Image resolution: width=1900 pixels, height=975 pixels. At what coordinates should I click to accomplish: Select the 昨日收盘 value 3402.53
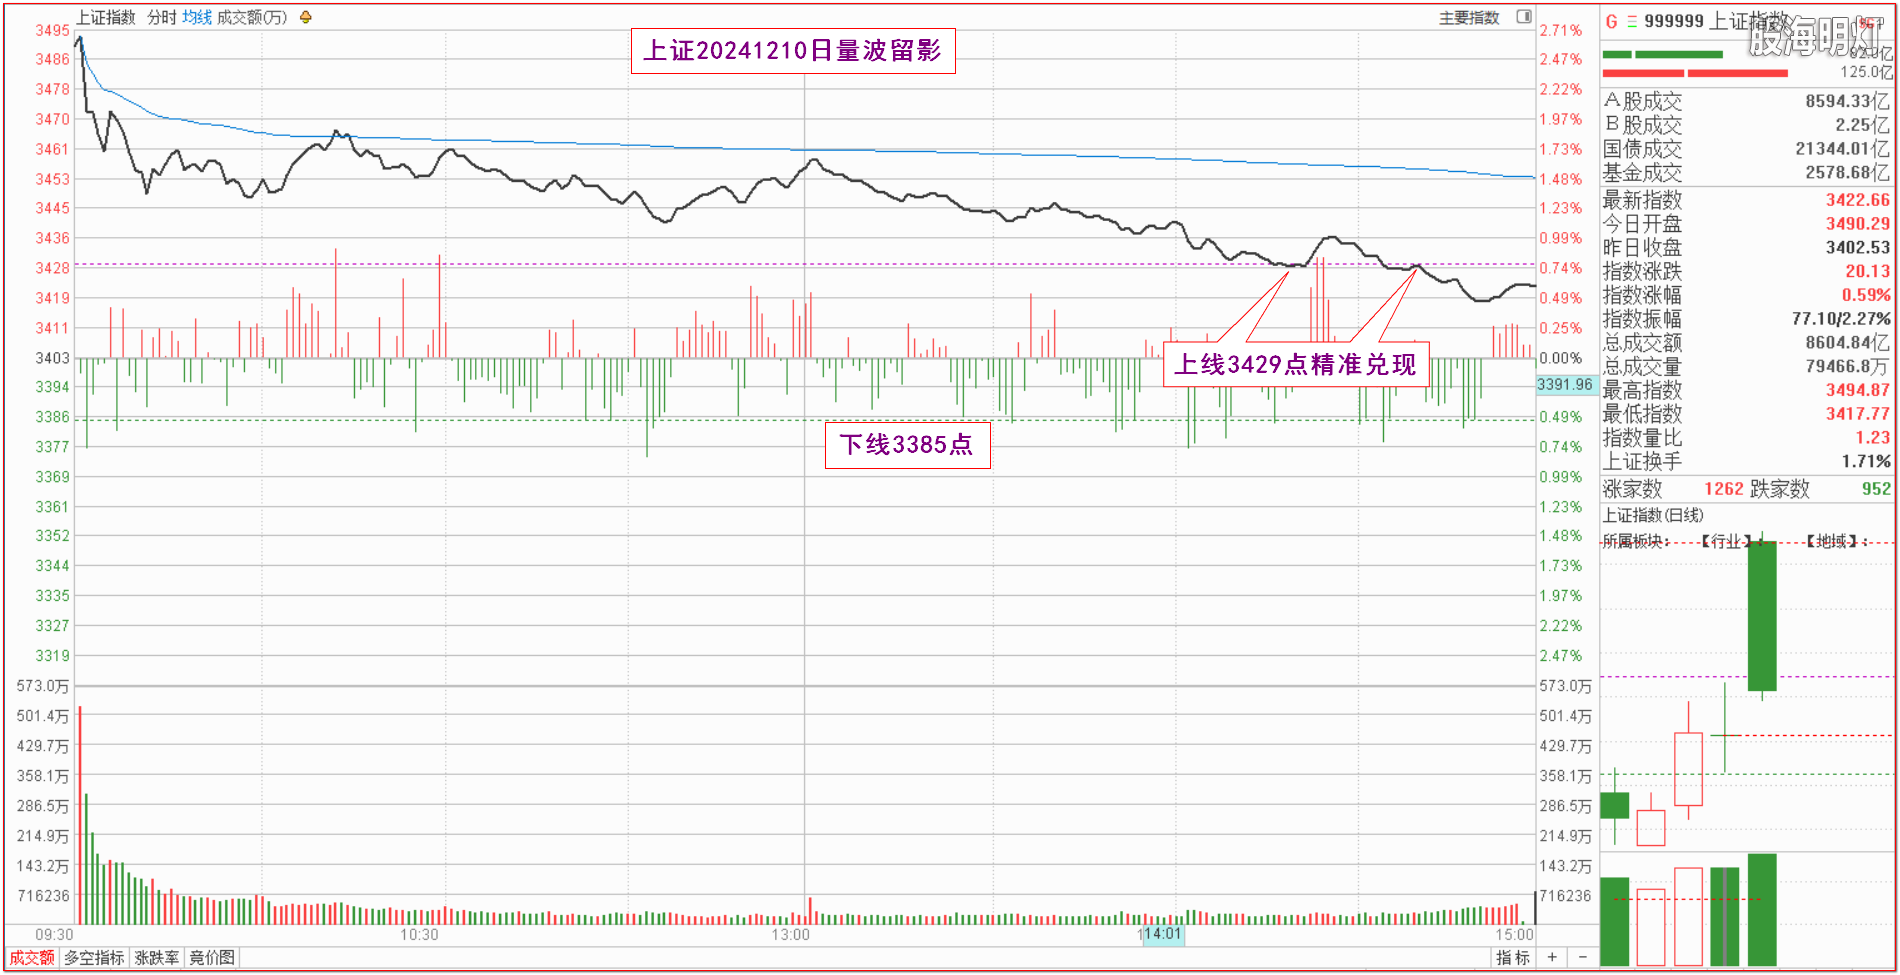click(1858, 247)
